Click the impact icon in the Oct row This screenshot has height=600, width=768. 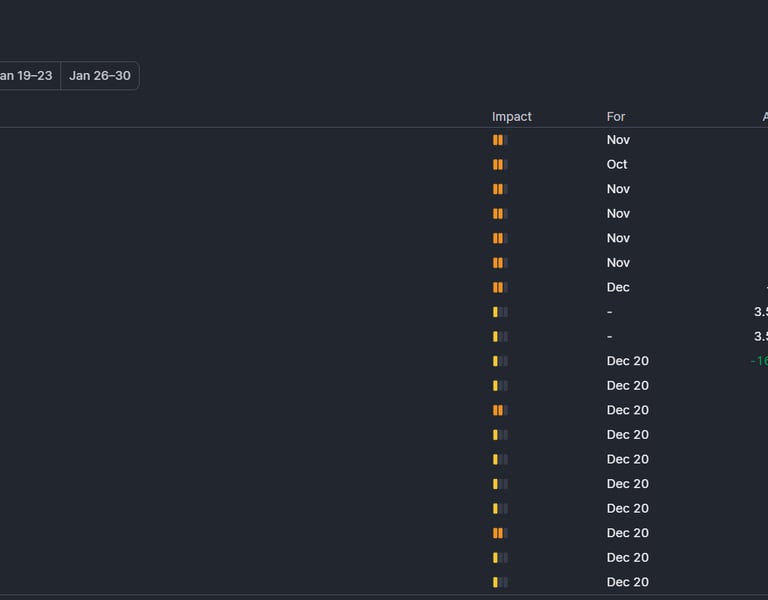pyautogui.click(x=500, y=165)
